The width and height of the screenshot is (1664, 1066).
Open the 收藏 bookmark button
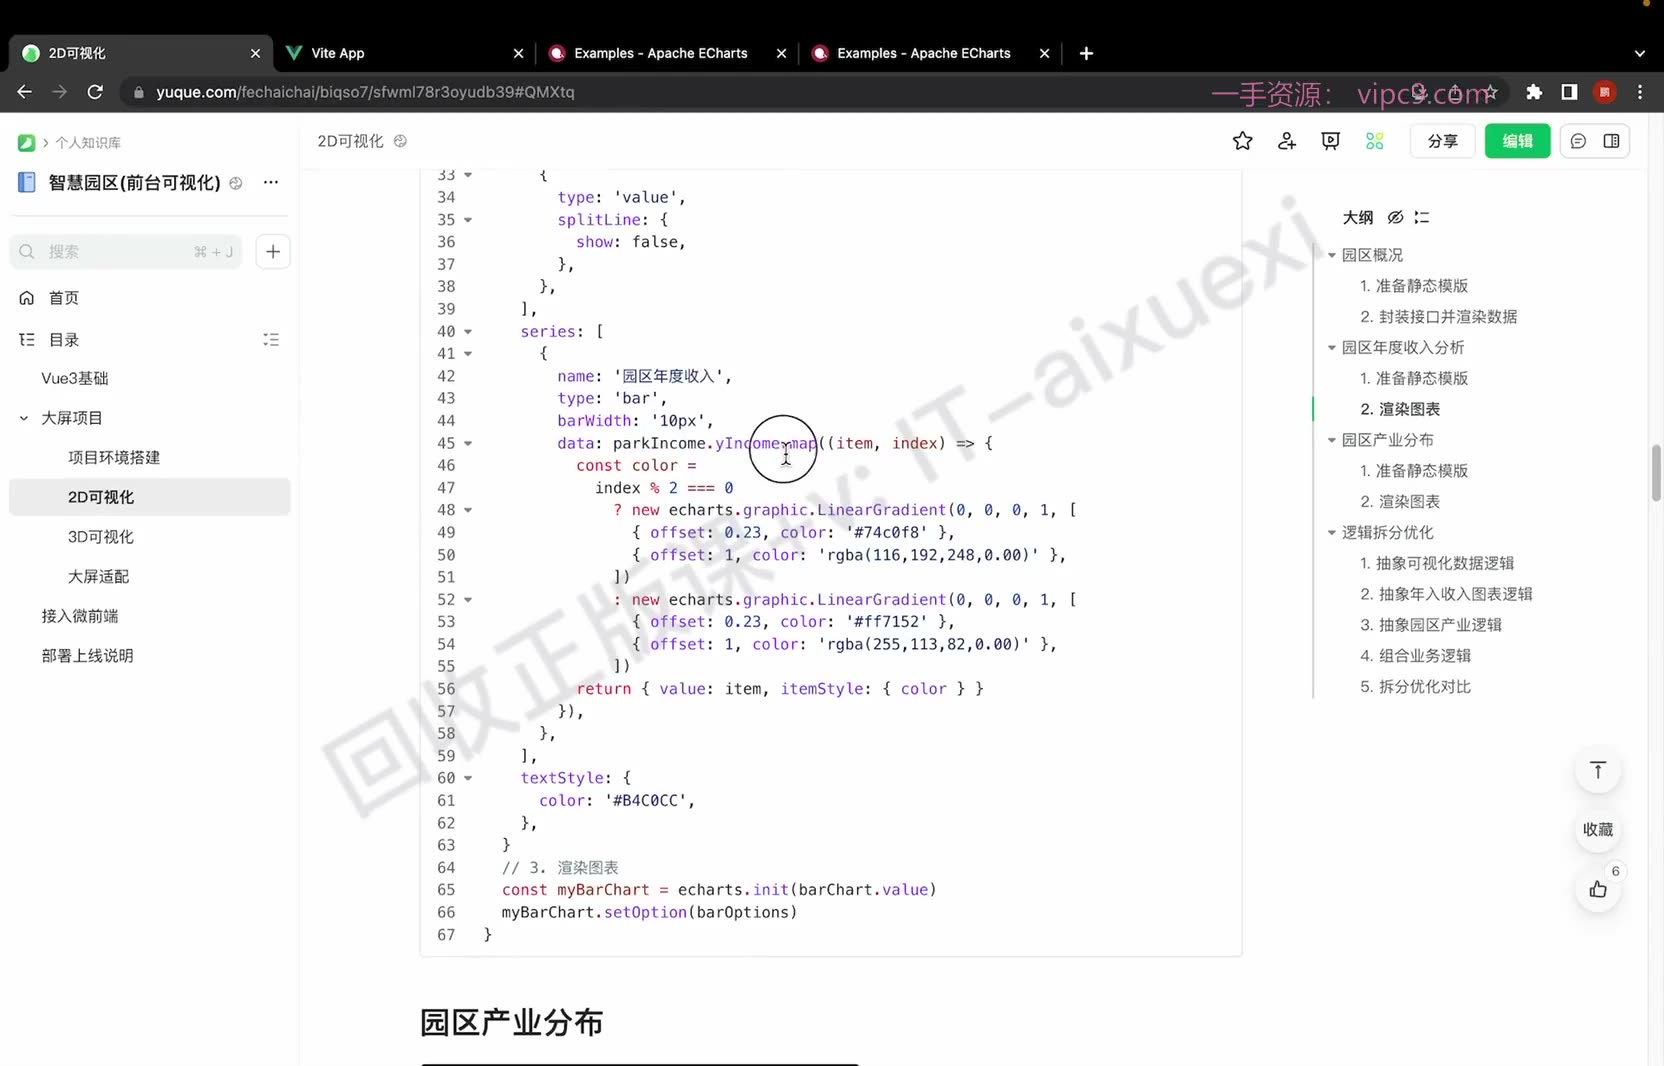pos(1598,830)
